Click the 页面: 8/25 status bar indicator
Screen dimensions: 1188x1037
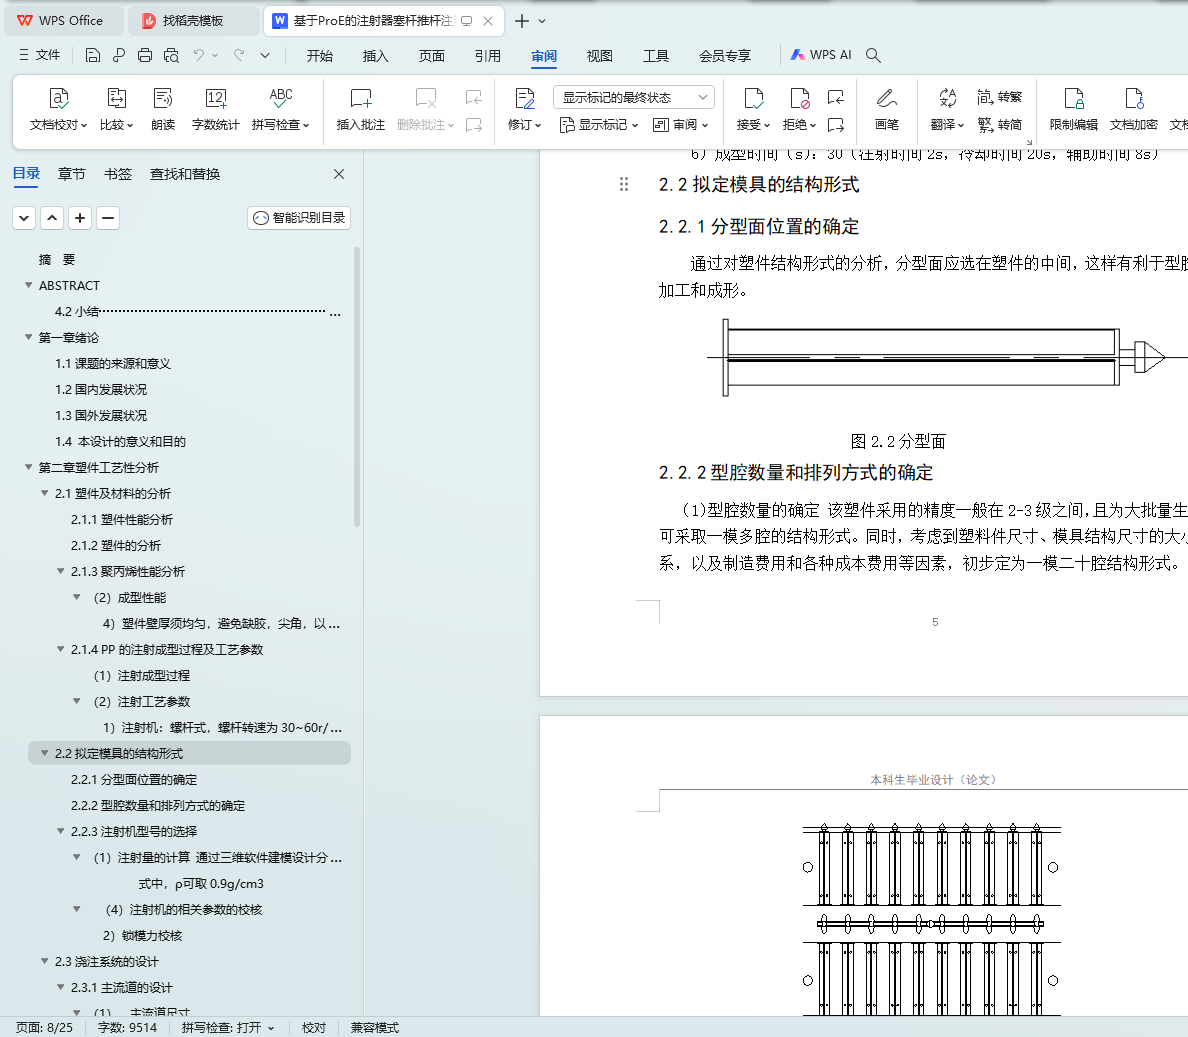point(45,1027)
